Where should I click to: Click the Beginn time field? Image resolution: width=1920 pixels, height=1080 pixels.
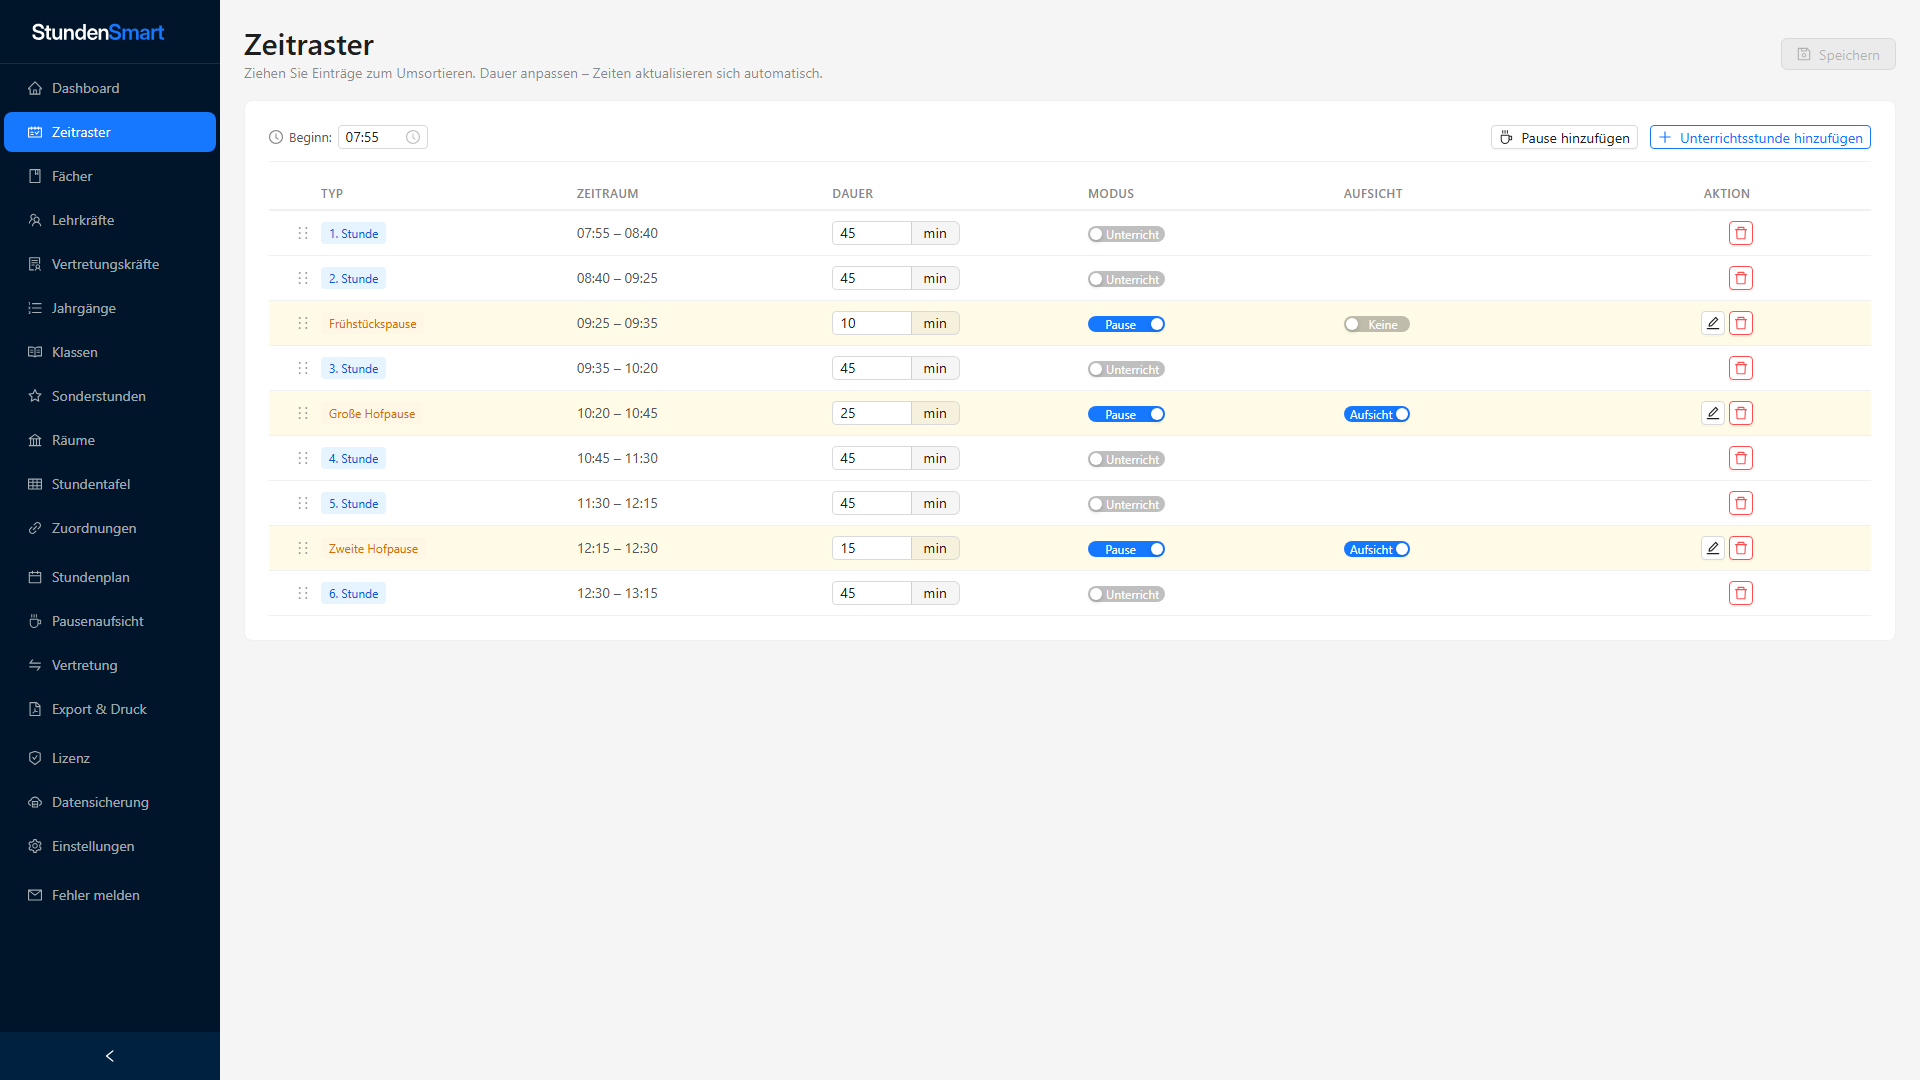383,137
